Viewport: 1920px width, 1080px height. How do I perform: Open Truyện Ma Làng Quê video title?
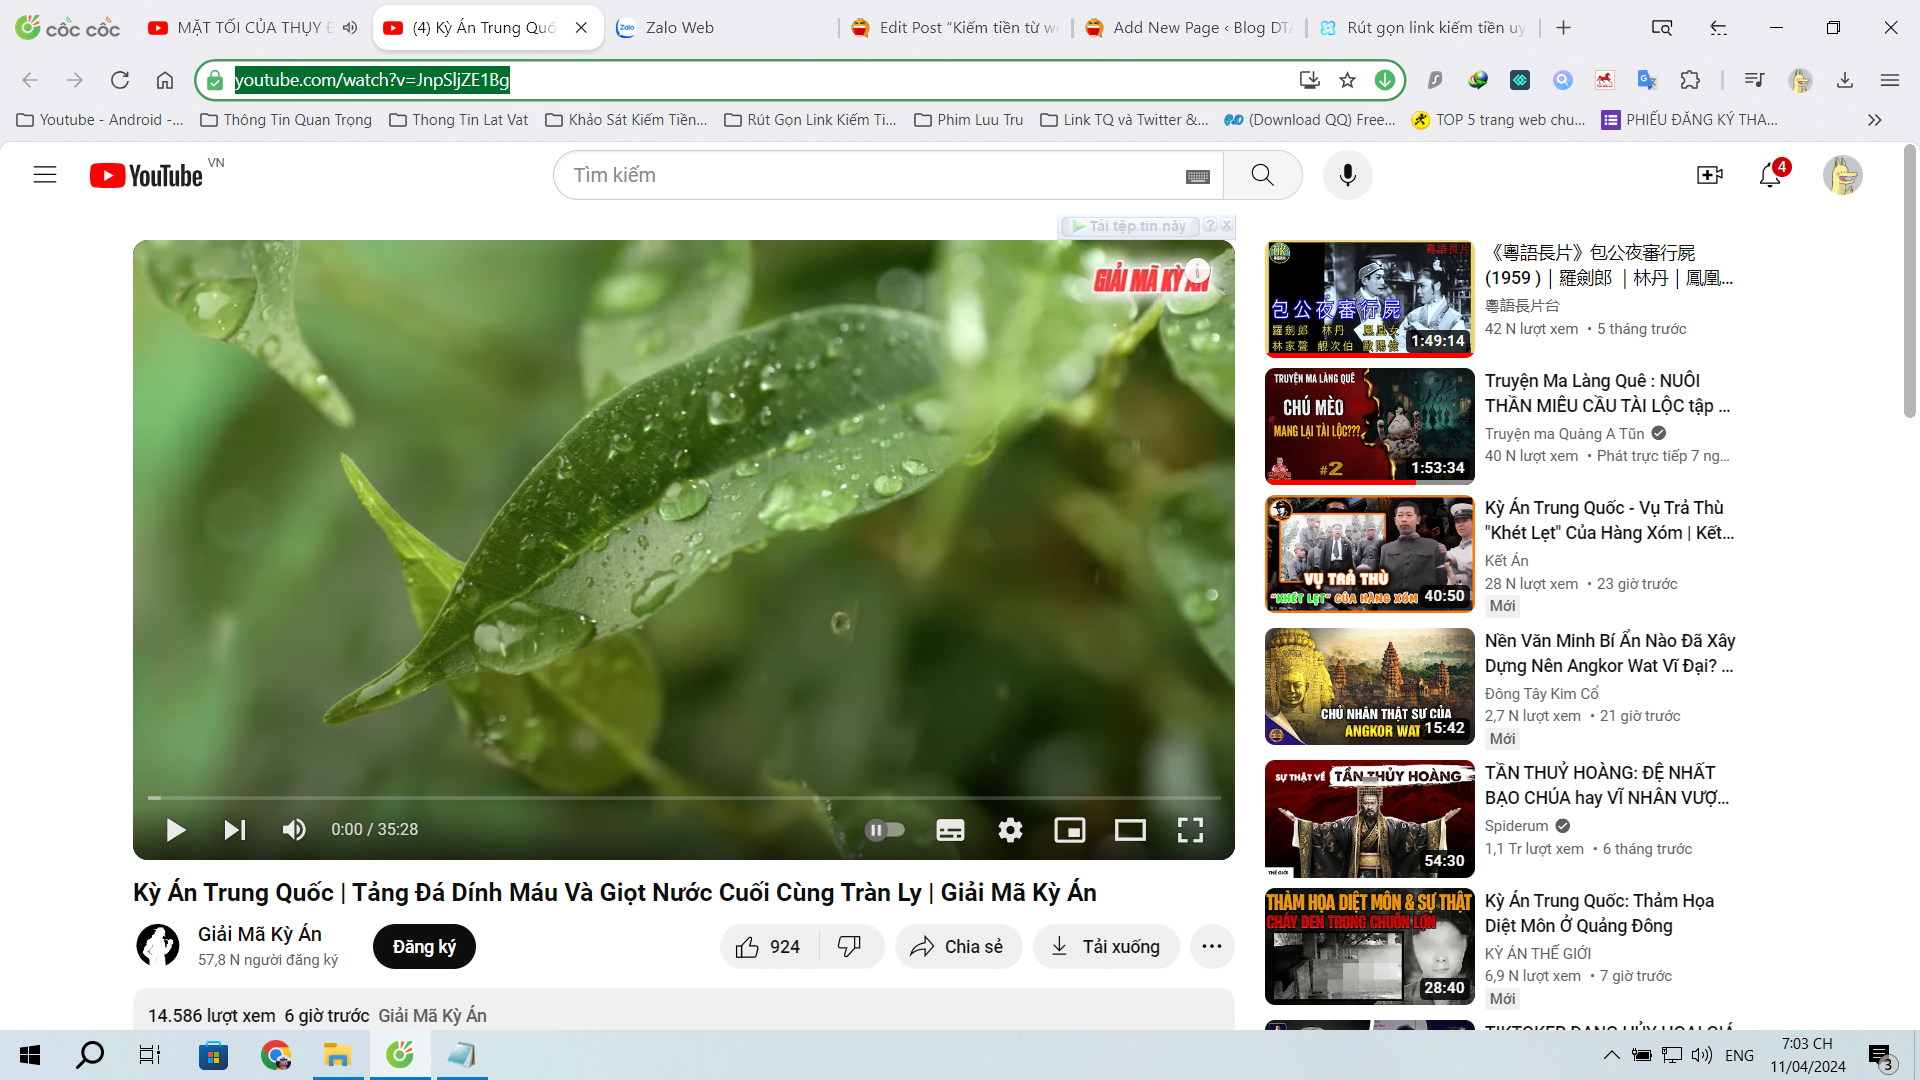pos(1607,393)
